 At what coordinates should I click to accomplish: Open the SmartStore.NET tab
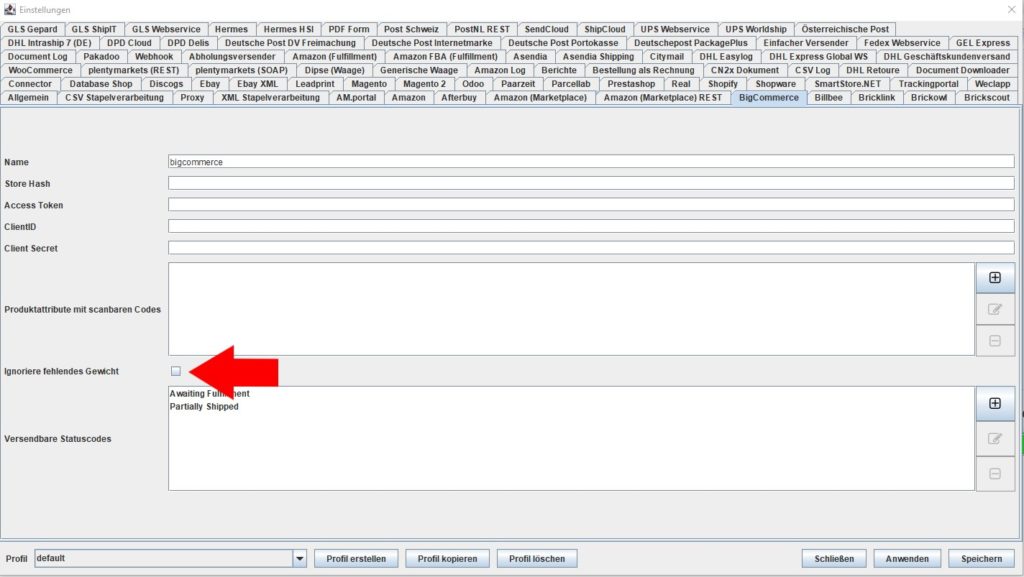[847, 84]
